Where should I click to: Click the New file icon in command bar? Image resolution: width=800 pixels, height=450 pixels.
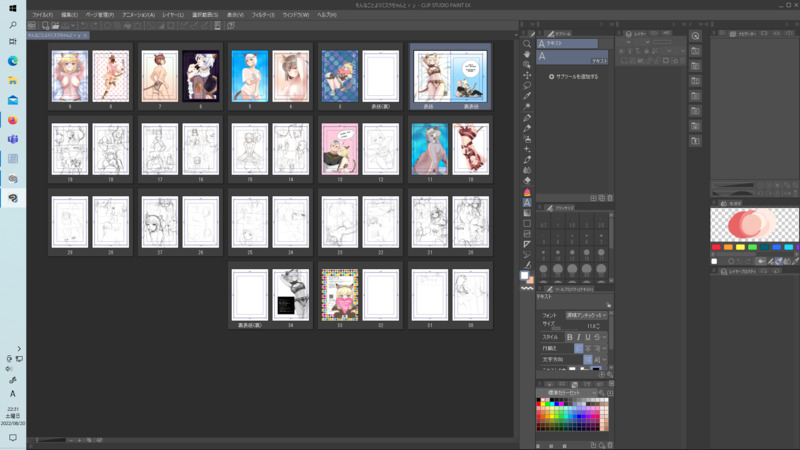pos(45,26)
